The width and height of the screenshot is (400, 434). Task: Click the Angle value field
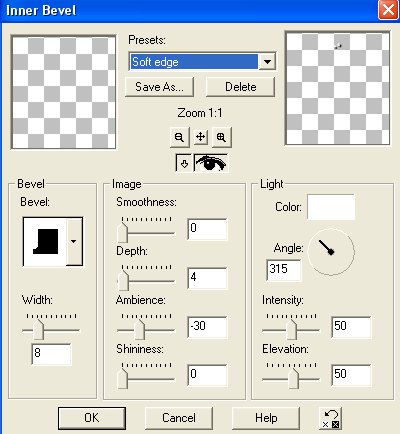(284, 270)
